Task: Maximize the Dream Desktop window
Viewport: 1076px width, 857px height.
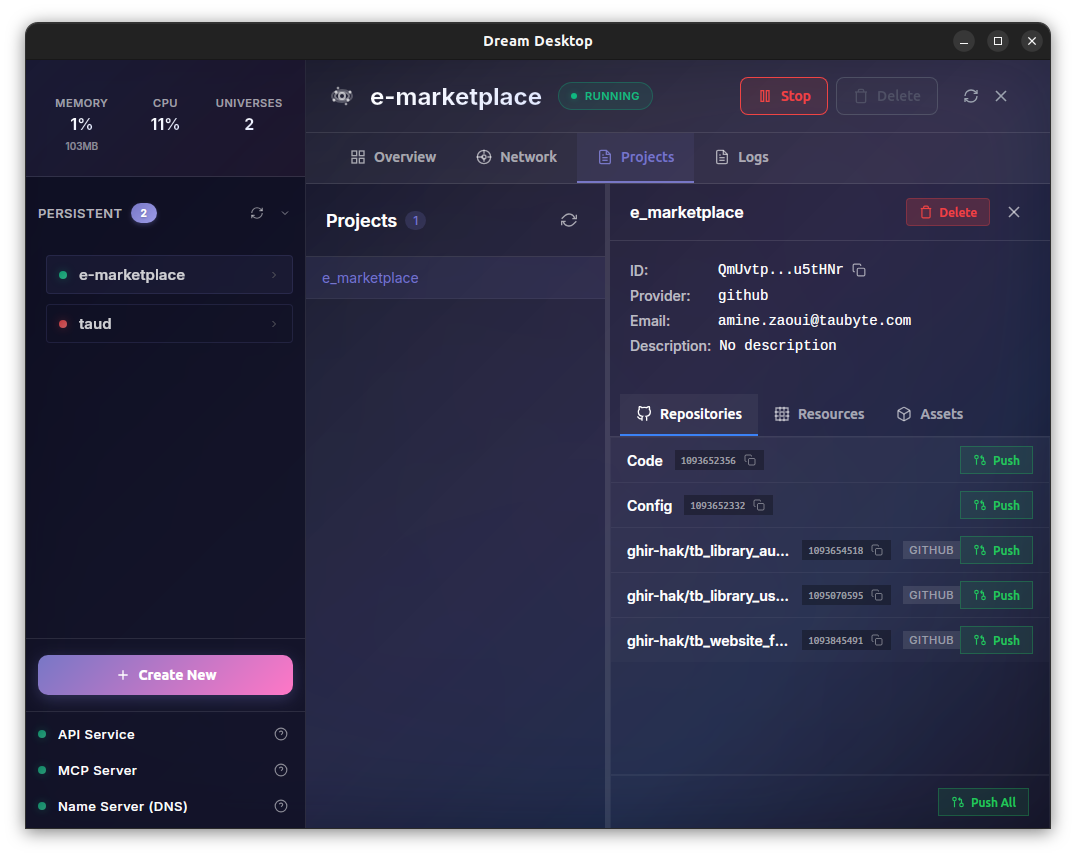Action: tap(998, 41)
